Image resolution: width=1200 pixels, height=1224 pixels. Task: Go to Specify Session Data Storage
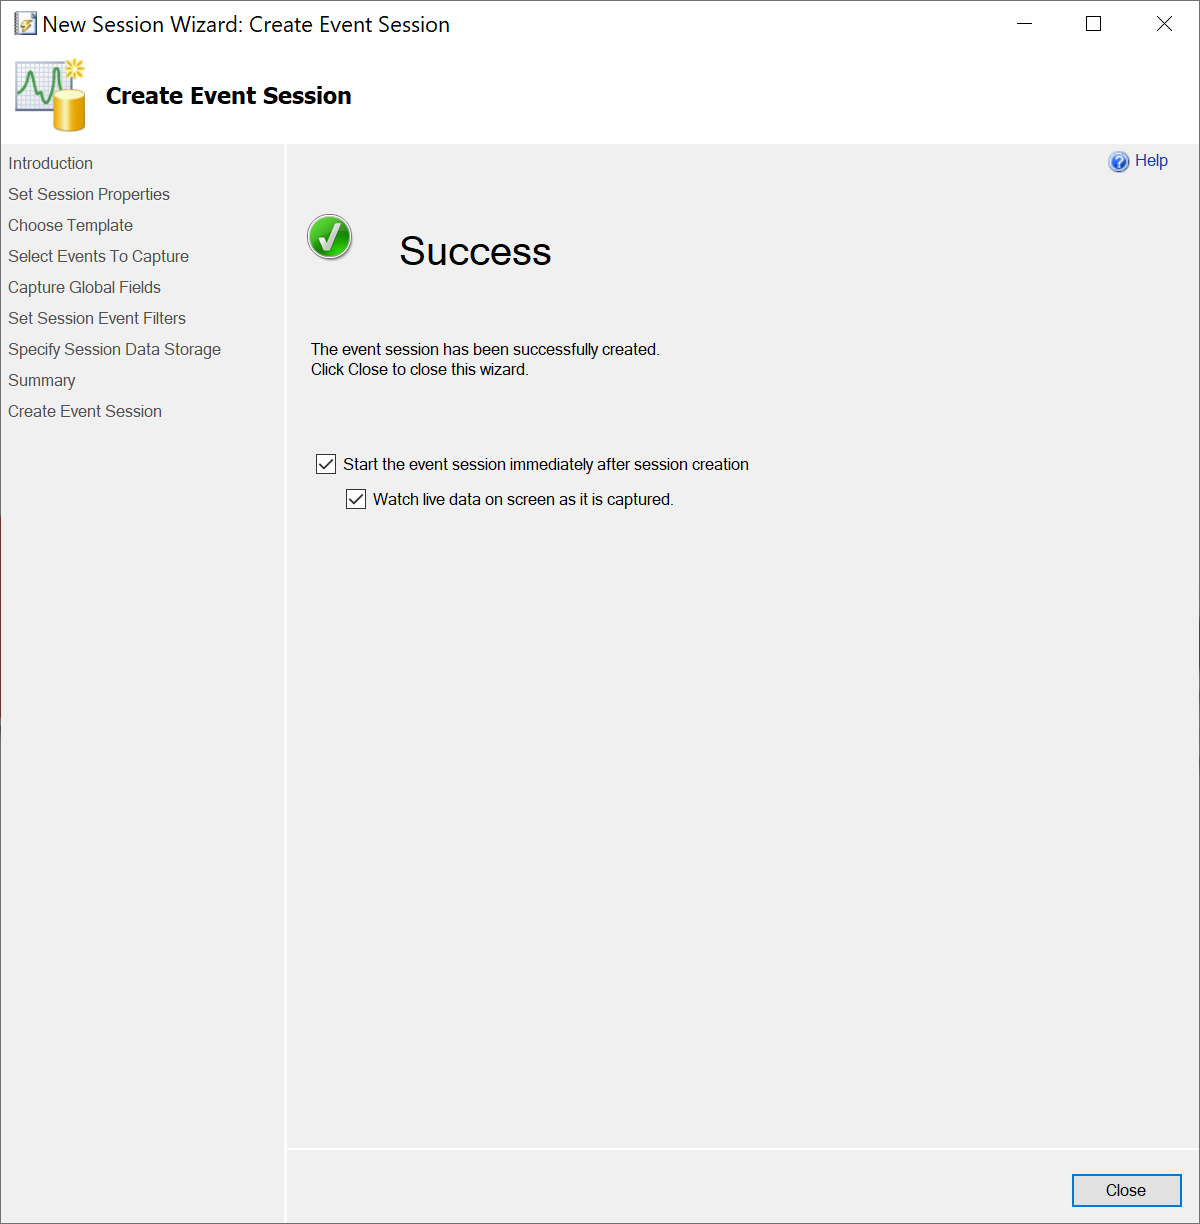[114, 349]
